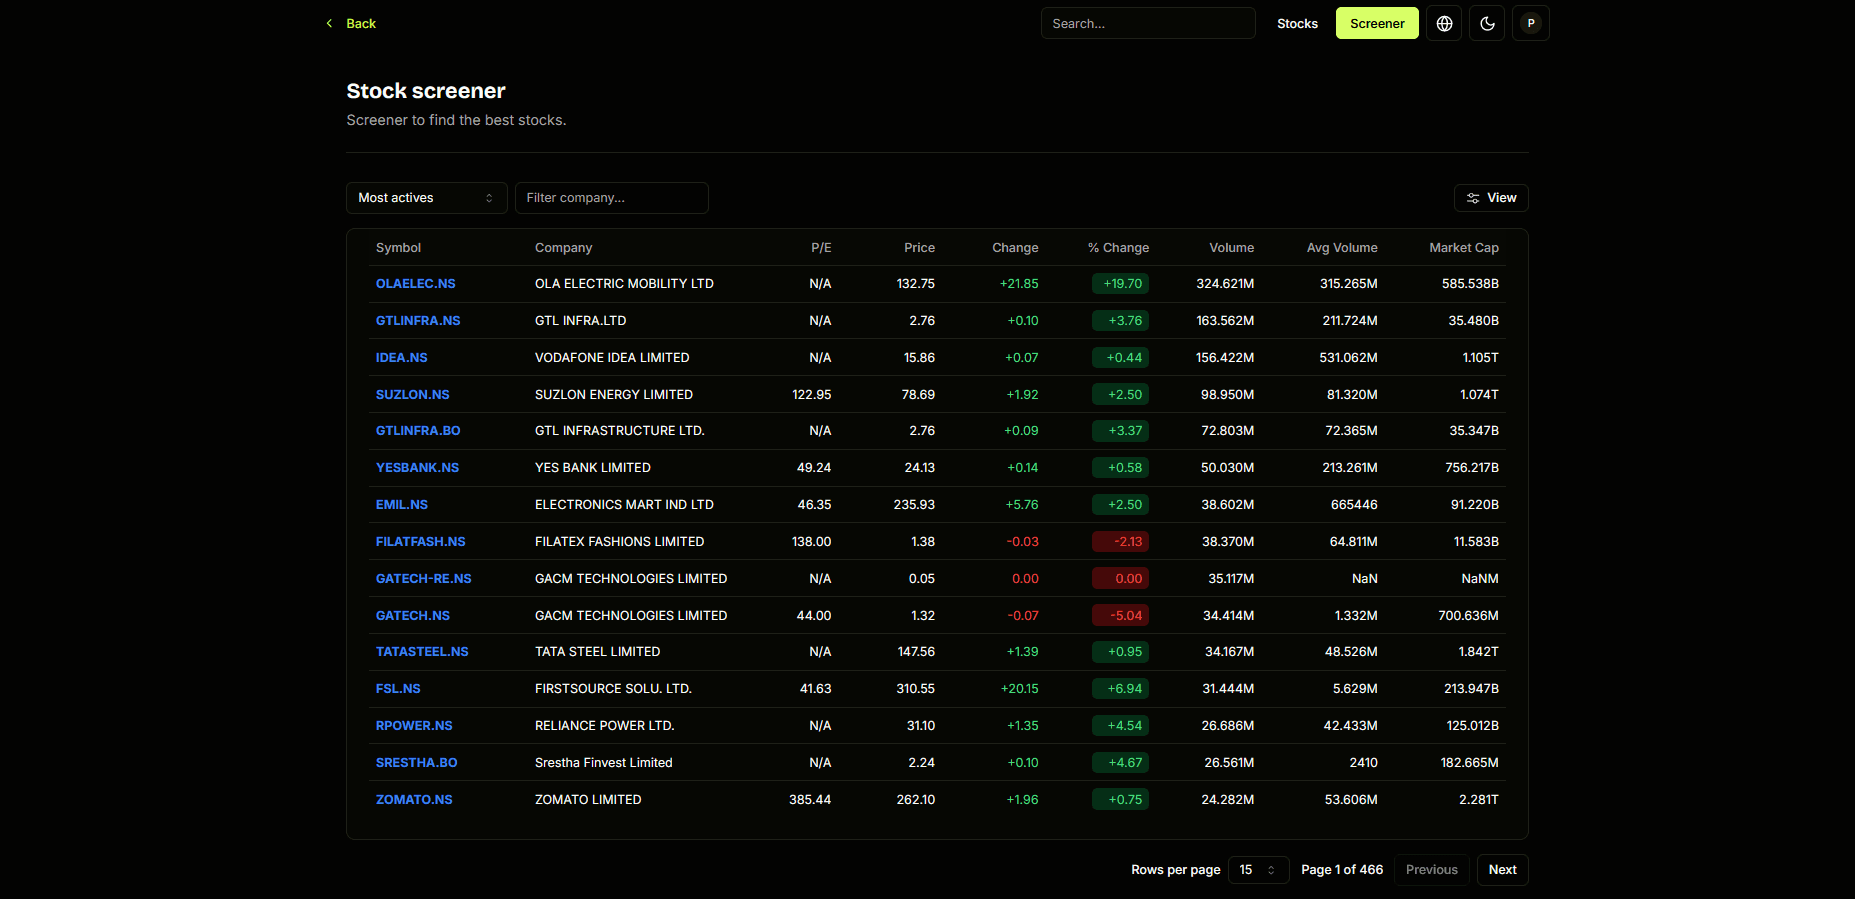Screen dimensions: 1855x899
Task: Open SUZLON.NS stock link
Action: coord(412,395)
